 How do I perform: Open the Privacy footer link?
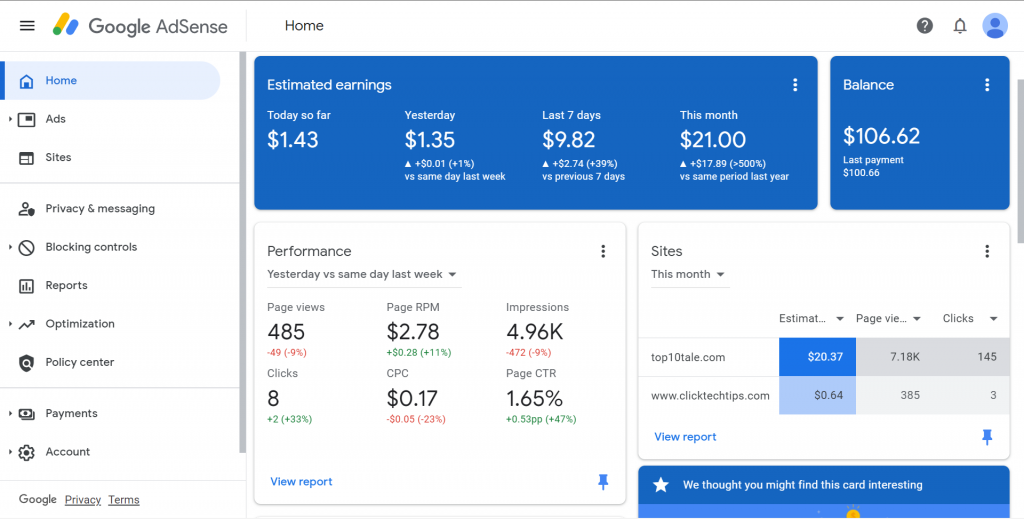tap(82, 500)
